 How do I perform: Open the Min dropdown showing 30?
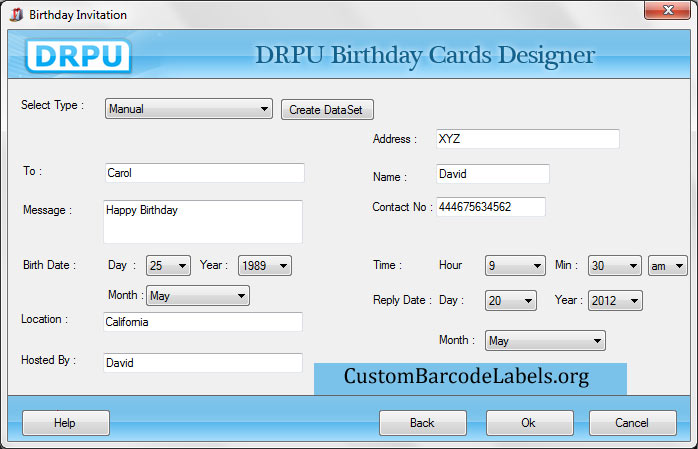614,266
